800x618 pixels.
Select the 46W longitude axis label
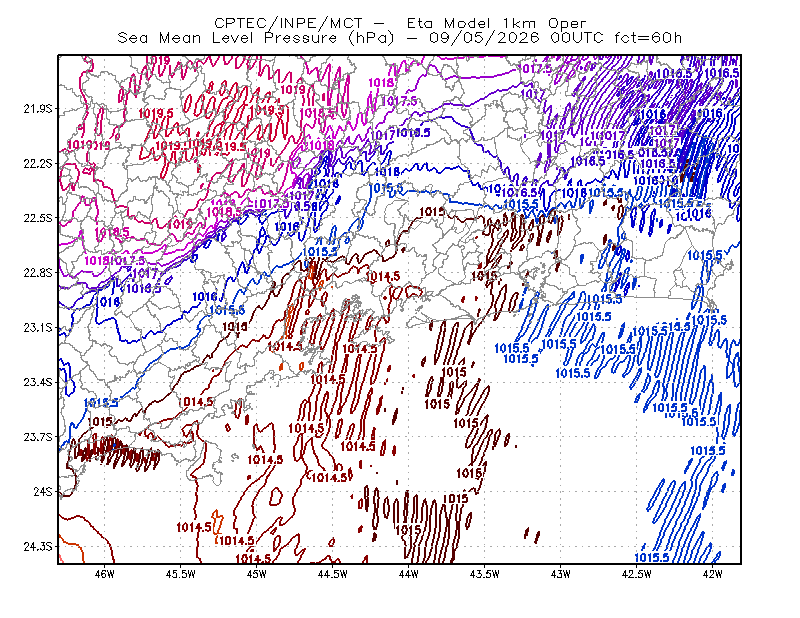pyautogui.click(x=105, y=574)
